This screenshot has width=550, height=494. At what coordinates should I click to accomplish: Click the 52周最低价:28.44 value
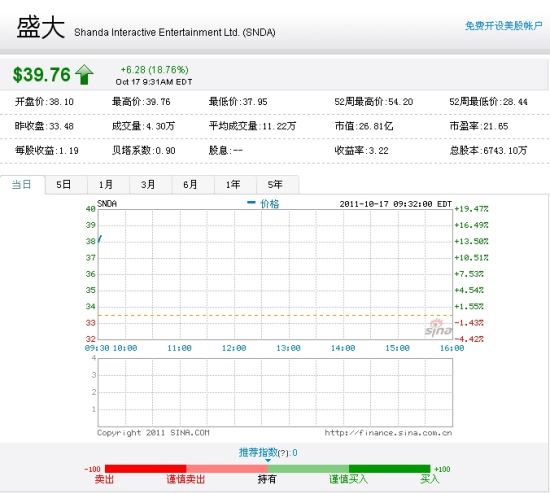(x=488, y=102)
